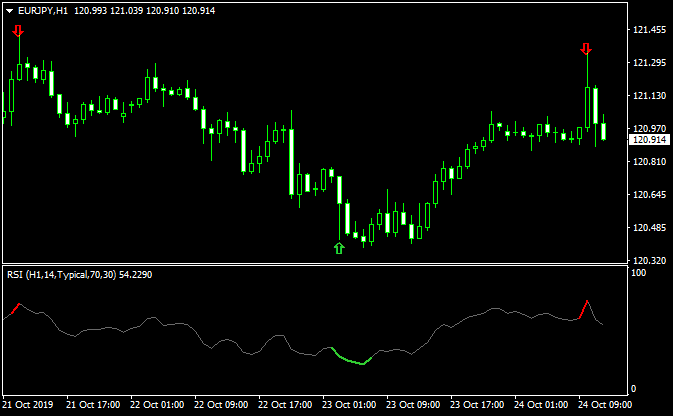Image resolution: width=673 pixels, height=416 pixels.
Task: Select the red sell arrow on 24 Oct
Action: click(x=586, y=49)
